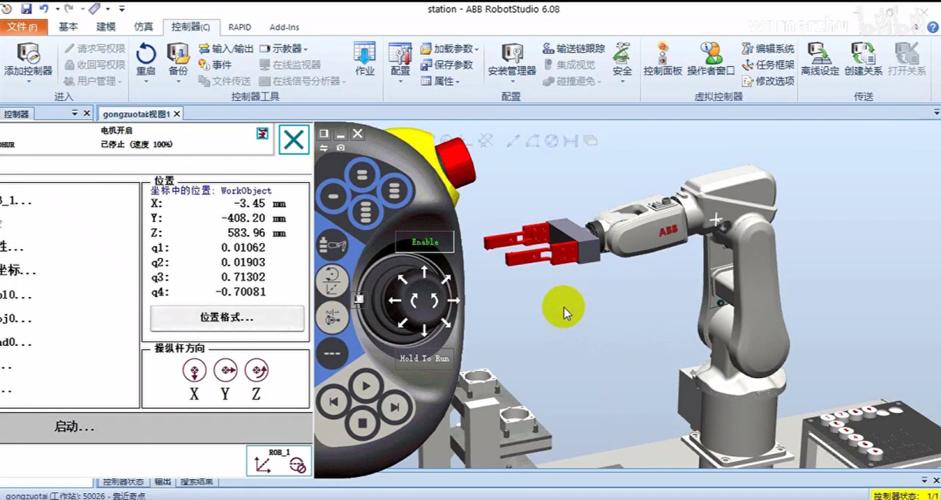Screen dimensions: 941x500
Task: Switch to the 基本 (Home) tab
Action: coord(68,27)
